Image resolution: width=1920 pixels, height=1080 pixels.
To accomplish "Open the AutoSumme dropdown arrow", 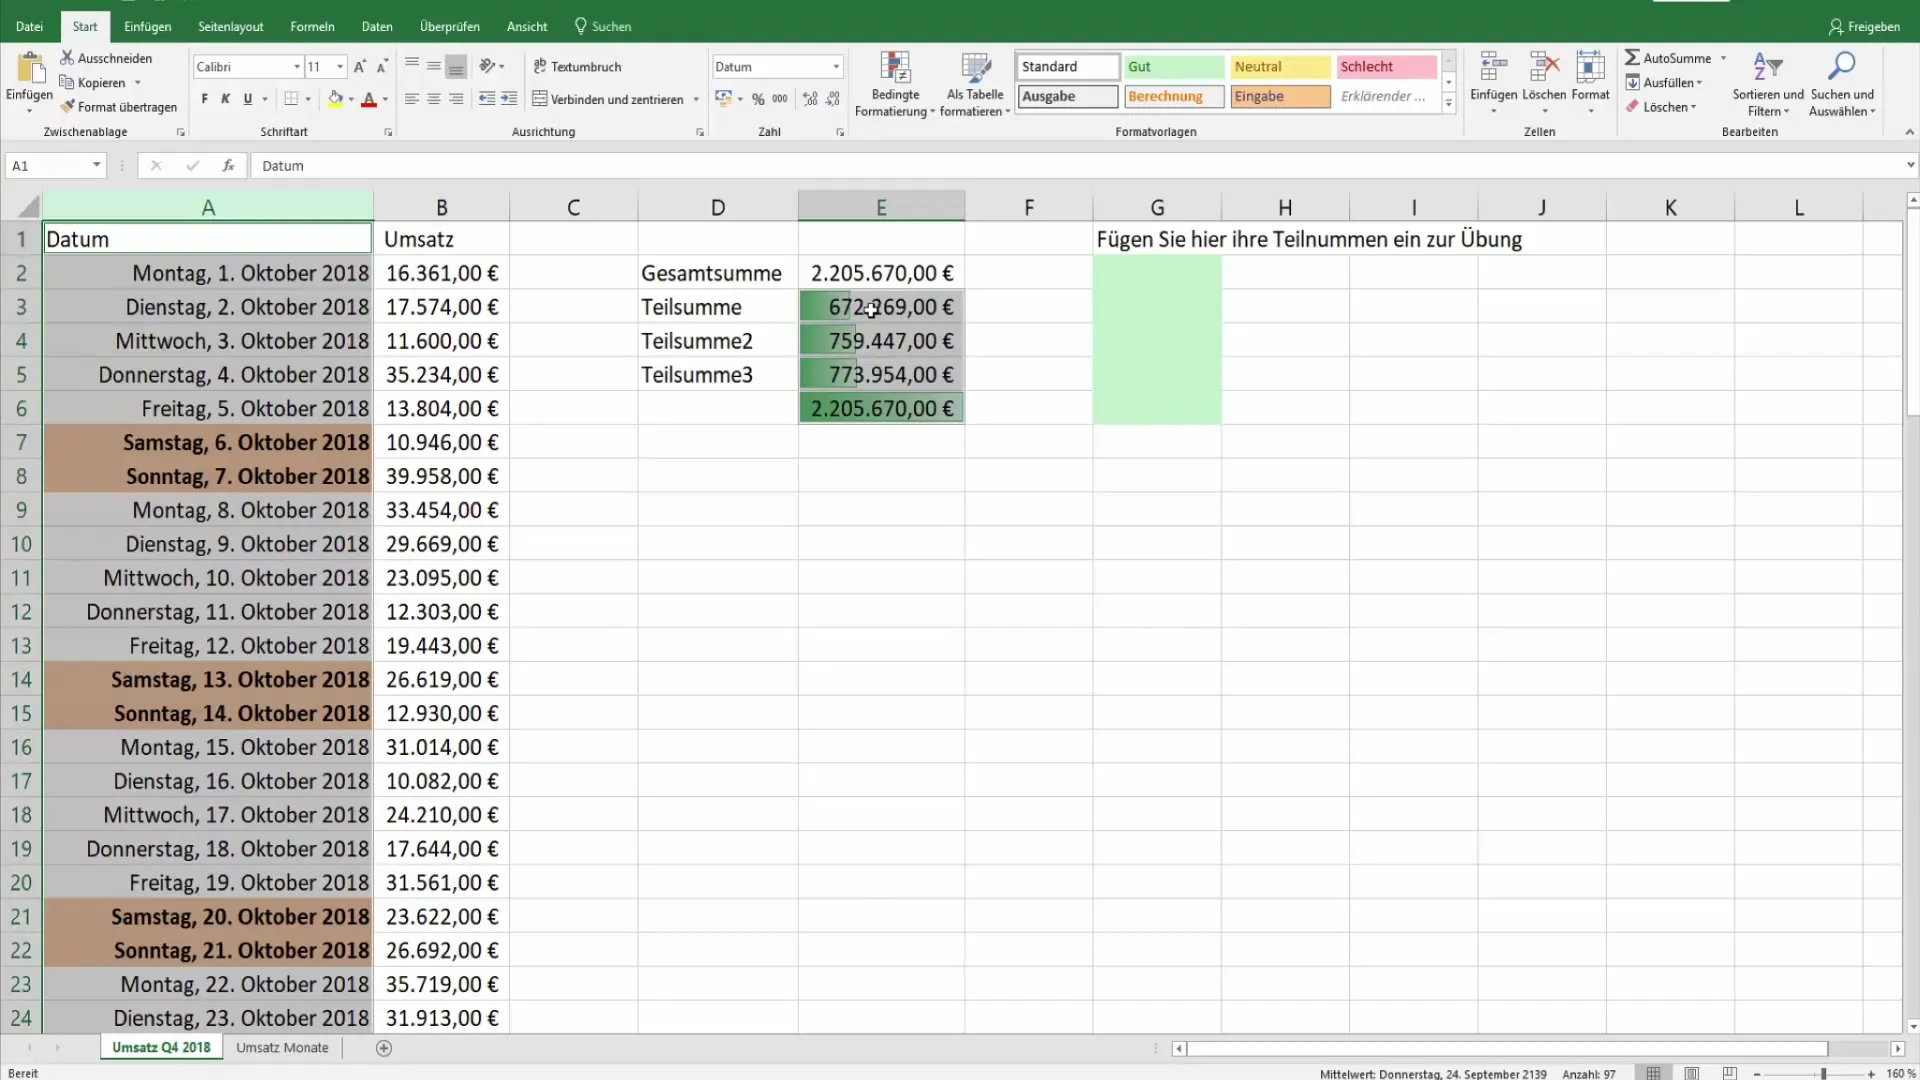I will (x=1723, y=58).
